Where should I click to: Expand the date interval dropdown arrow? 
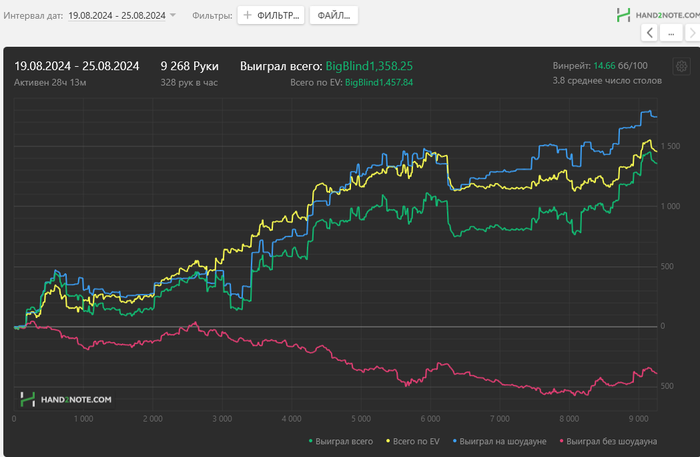click(x=173, y=16)
